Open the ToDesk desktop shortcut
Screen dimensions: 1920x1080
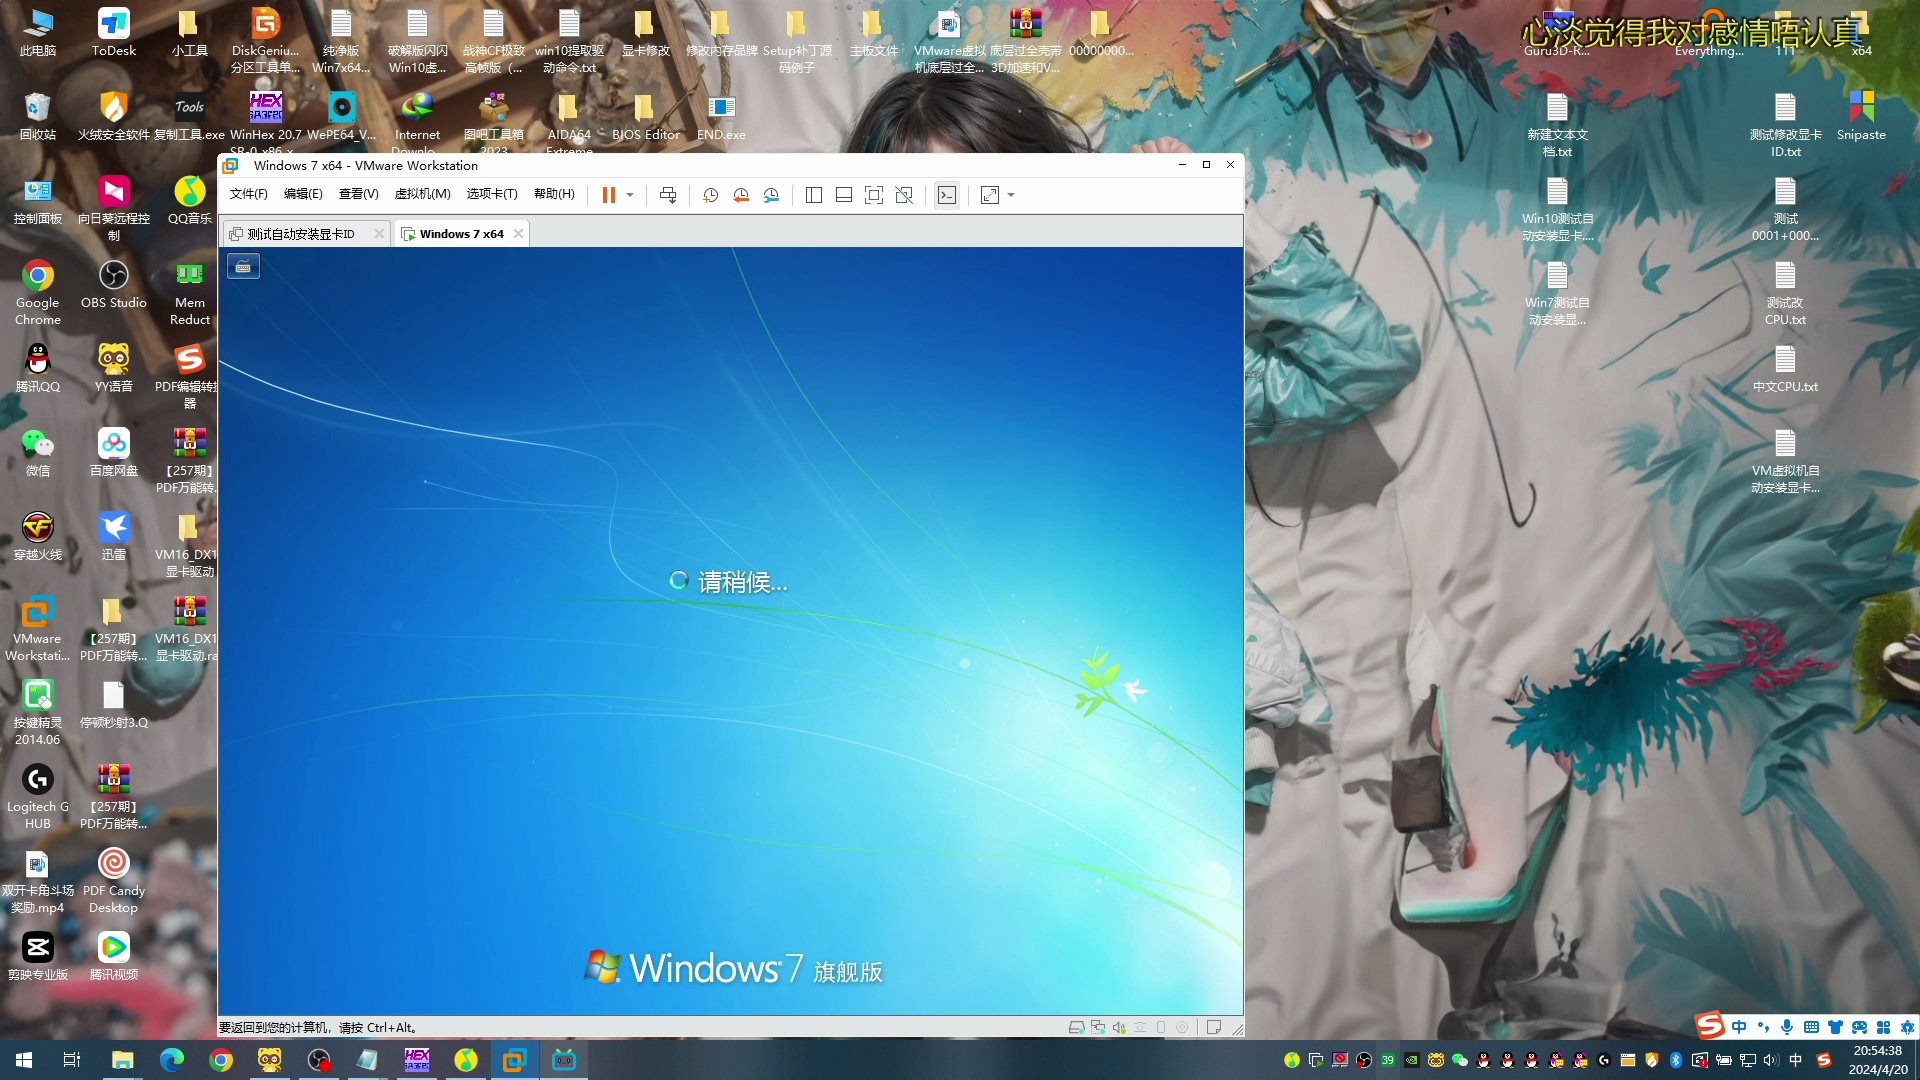point(113,33)
